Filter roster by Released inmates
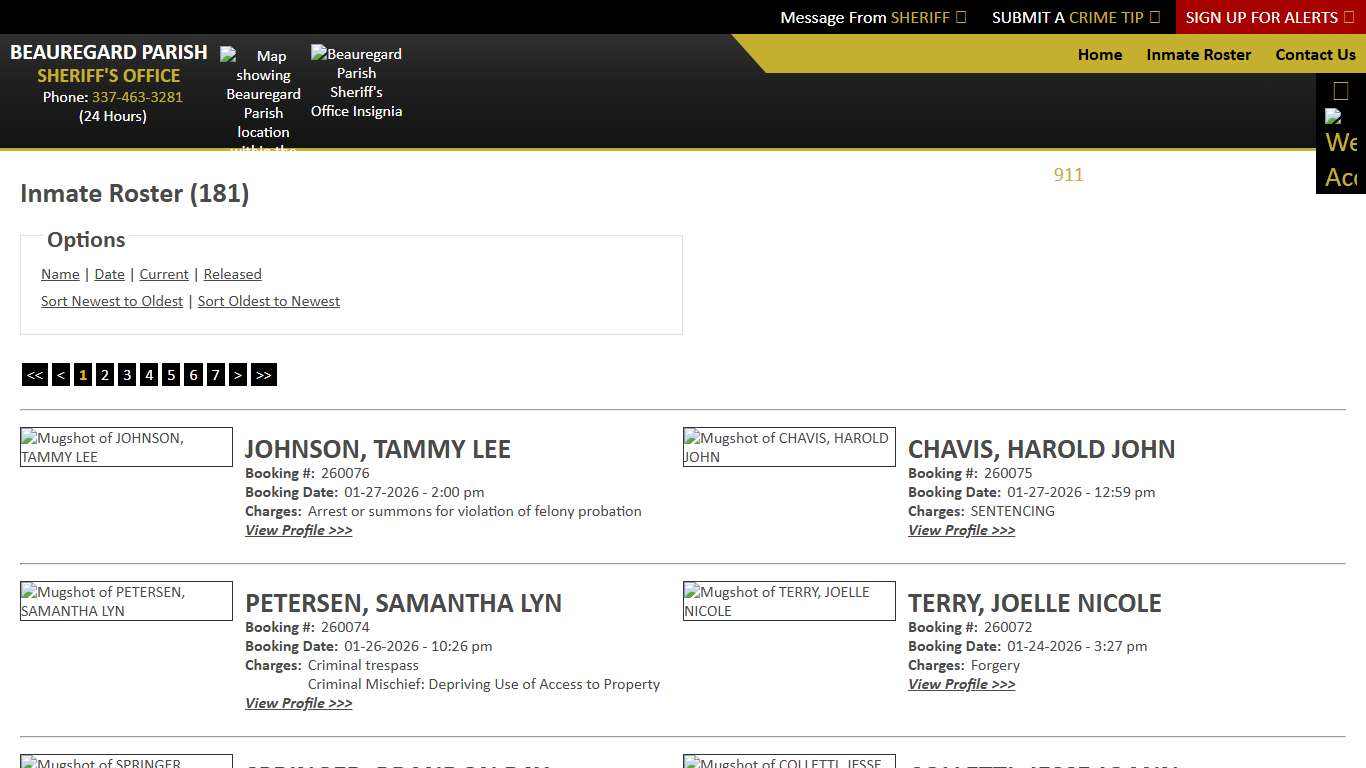Screen dimensions: 1366x768 (x=232, y=274)
